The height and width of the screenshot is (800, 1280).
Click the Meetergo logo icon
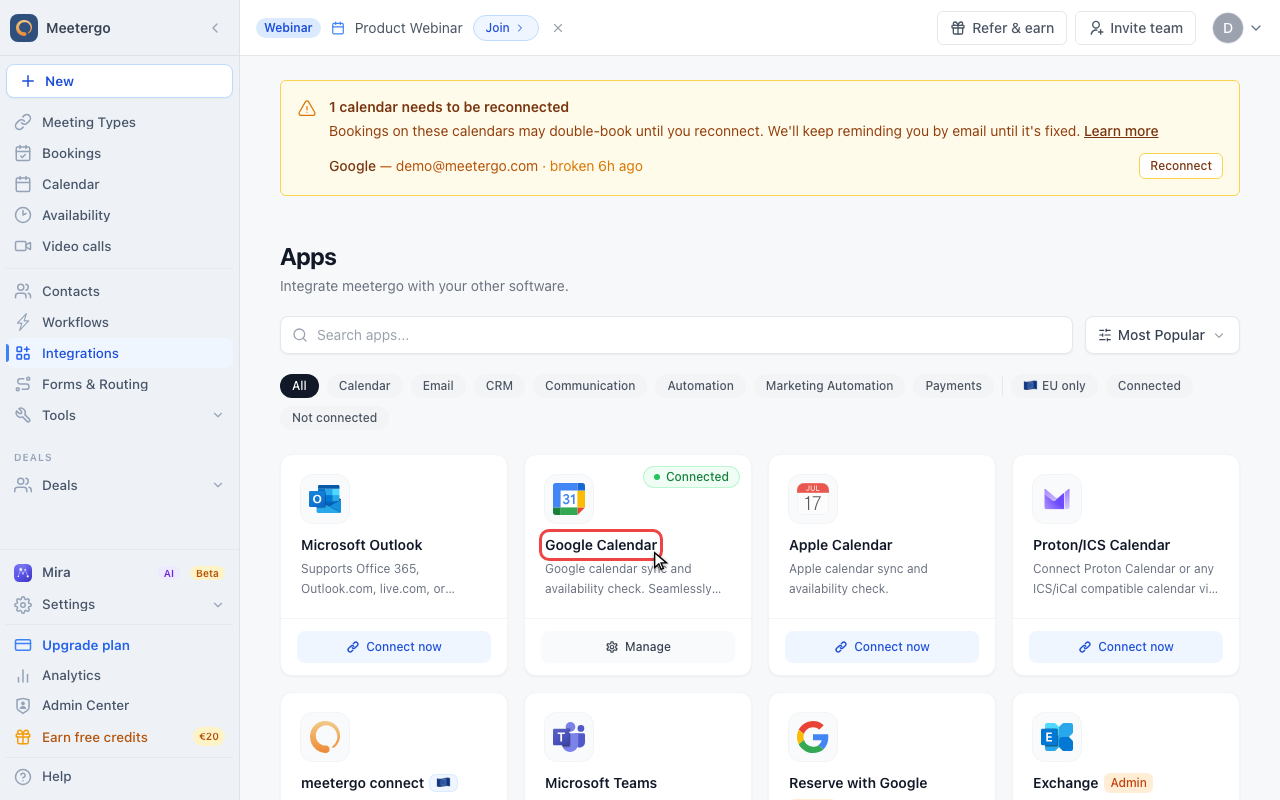pos(24,28)
